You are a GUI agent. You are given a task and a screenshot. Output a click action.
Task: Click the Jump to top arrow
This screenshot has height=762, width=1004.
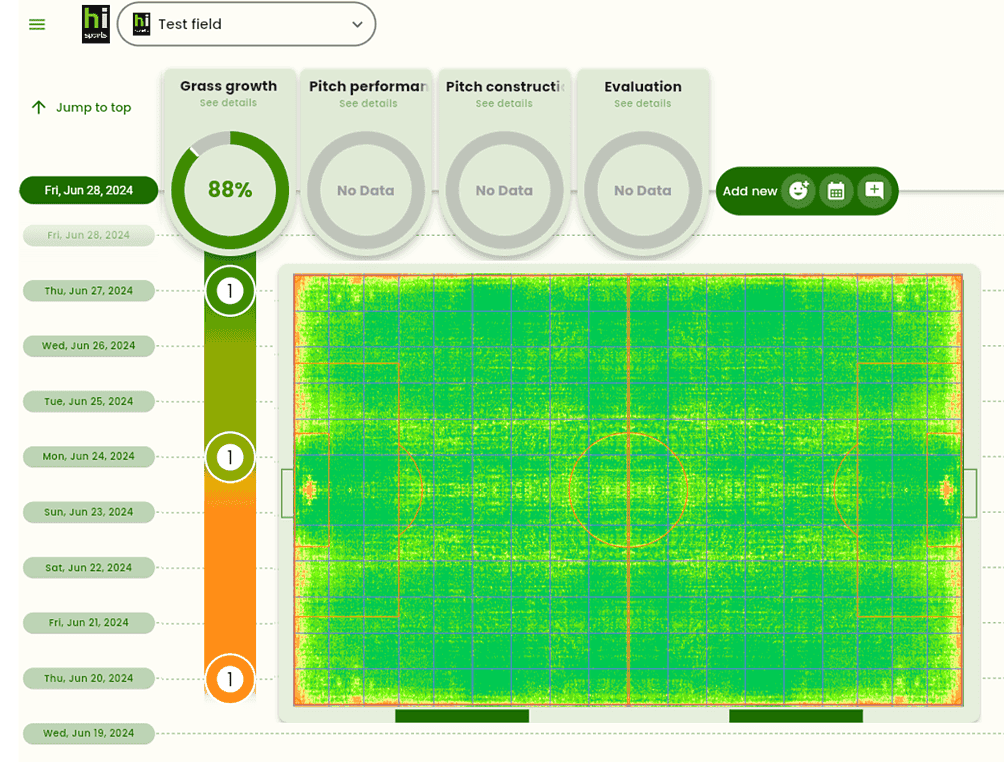click(x=39, y=108)
